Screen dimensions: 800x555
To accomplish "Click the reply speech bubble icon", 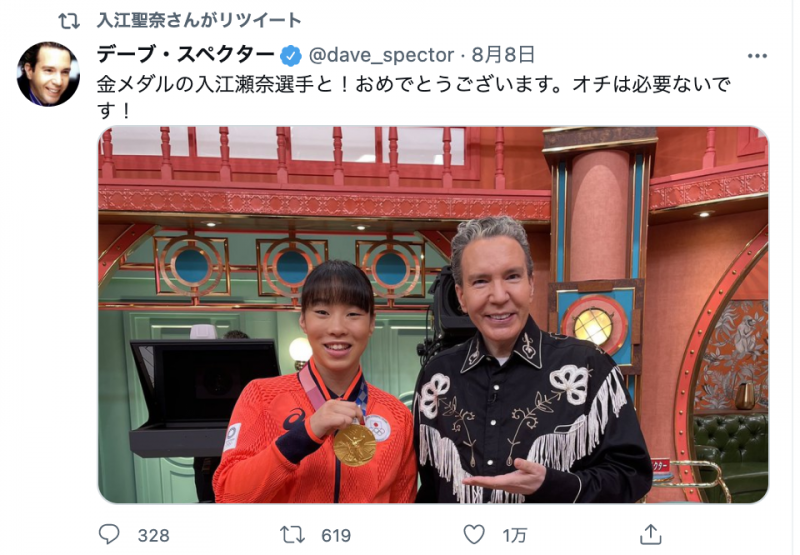I will 109,534.
